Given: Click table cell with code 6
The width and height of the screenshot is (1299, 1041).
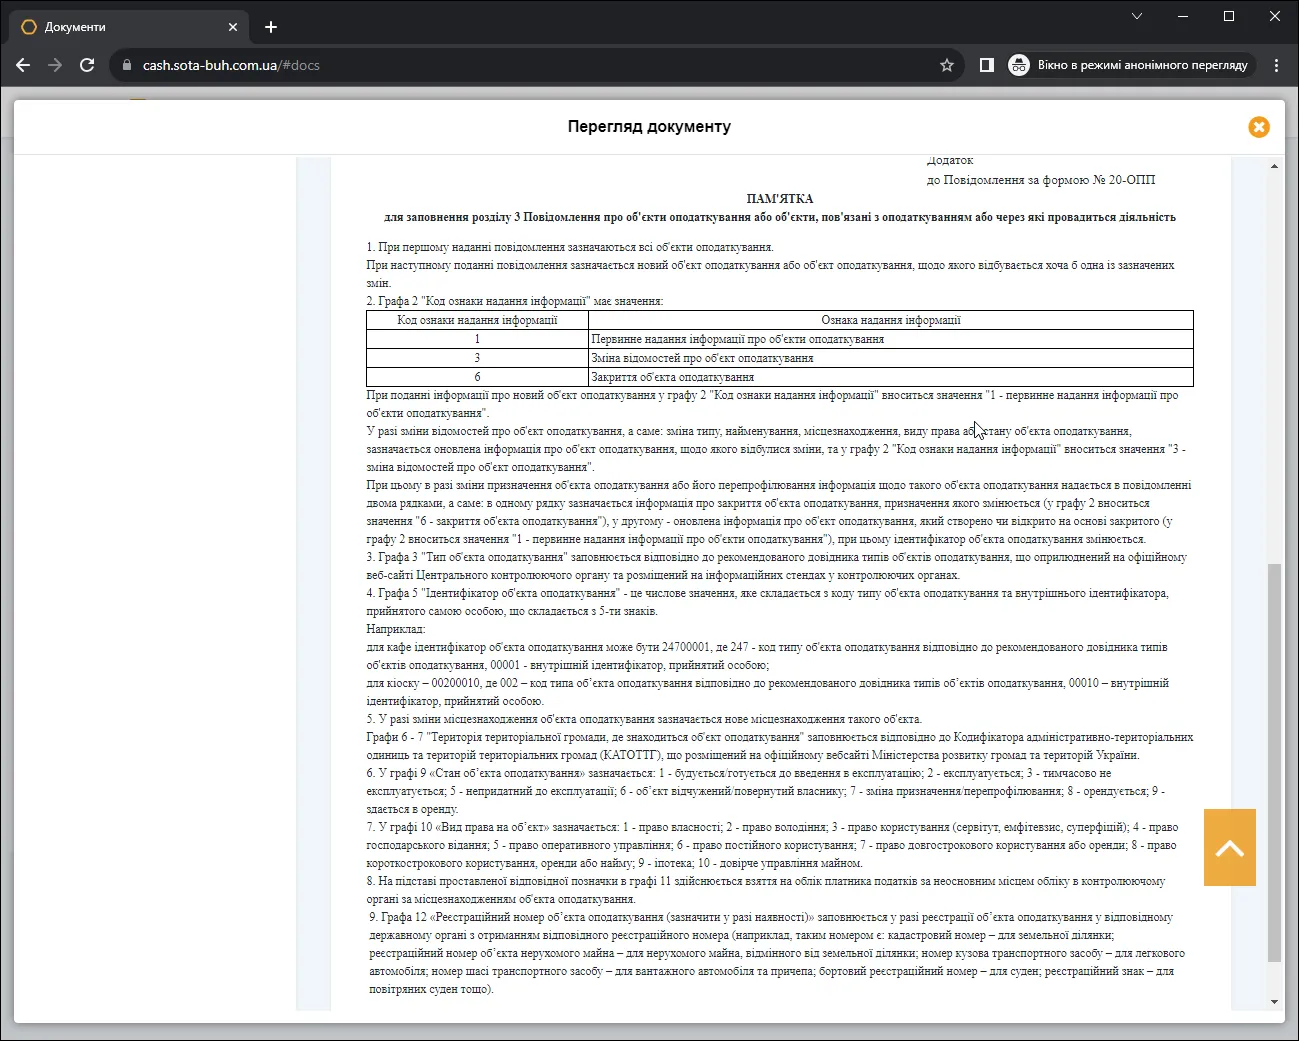Looking at the screenshot, I should point(477,377).
